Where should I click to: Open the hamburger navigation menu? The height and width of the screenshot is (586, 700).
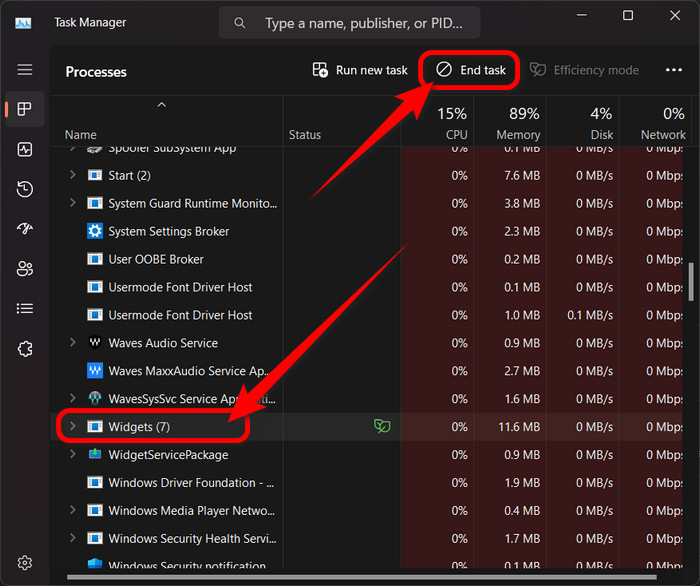pyautogui.click(x=25, y=70)
